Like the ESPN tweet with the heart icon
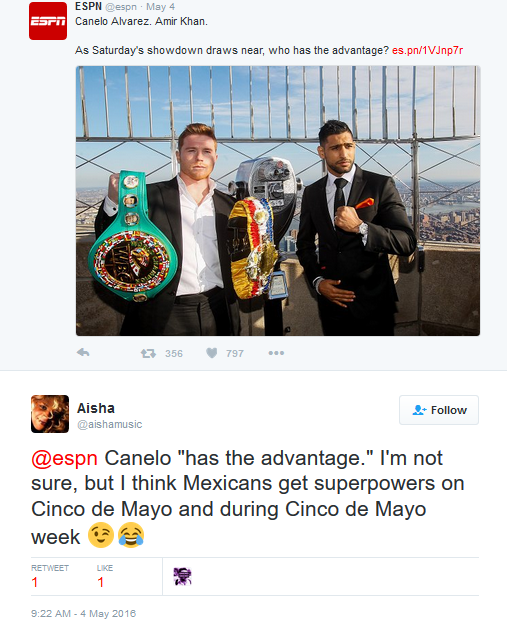This screenshot has width=507, height=625. tap(212, 353)
